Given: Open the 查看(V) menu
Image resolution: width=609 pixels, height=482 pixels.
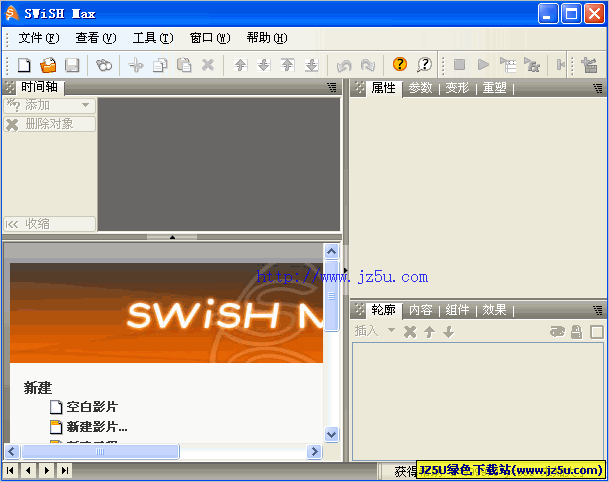Looking at the screenshot, I should click(x=96, y=38).
